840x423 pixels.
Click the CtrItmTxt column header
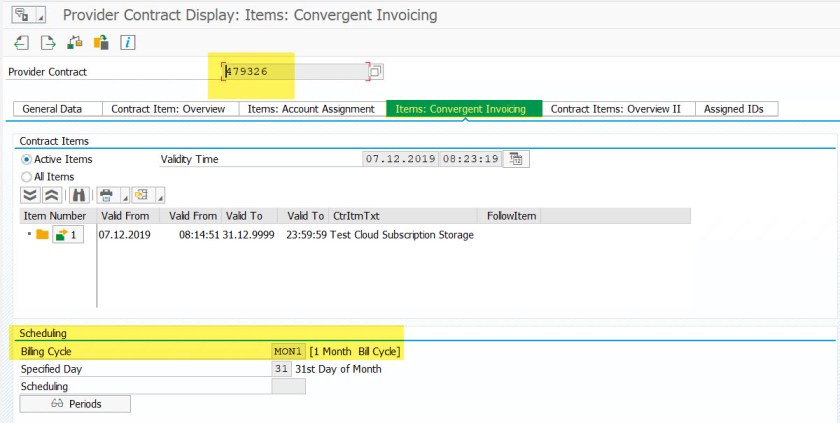click(x=402, y=216)
